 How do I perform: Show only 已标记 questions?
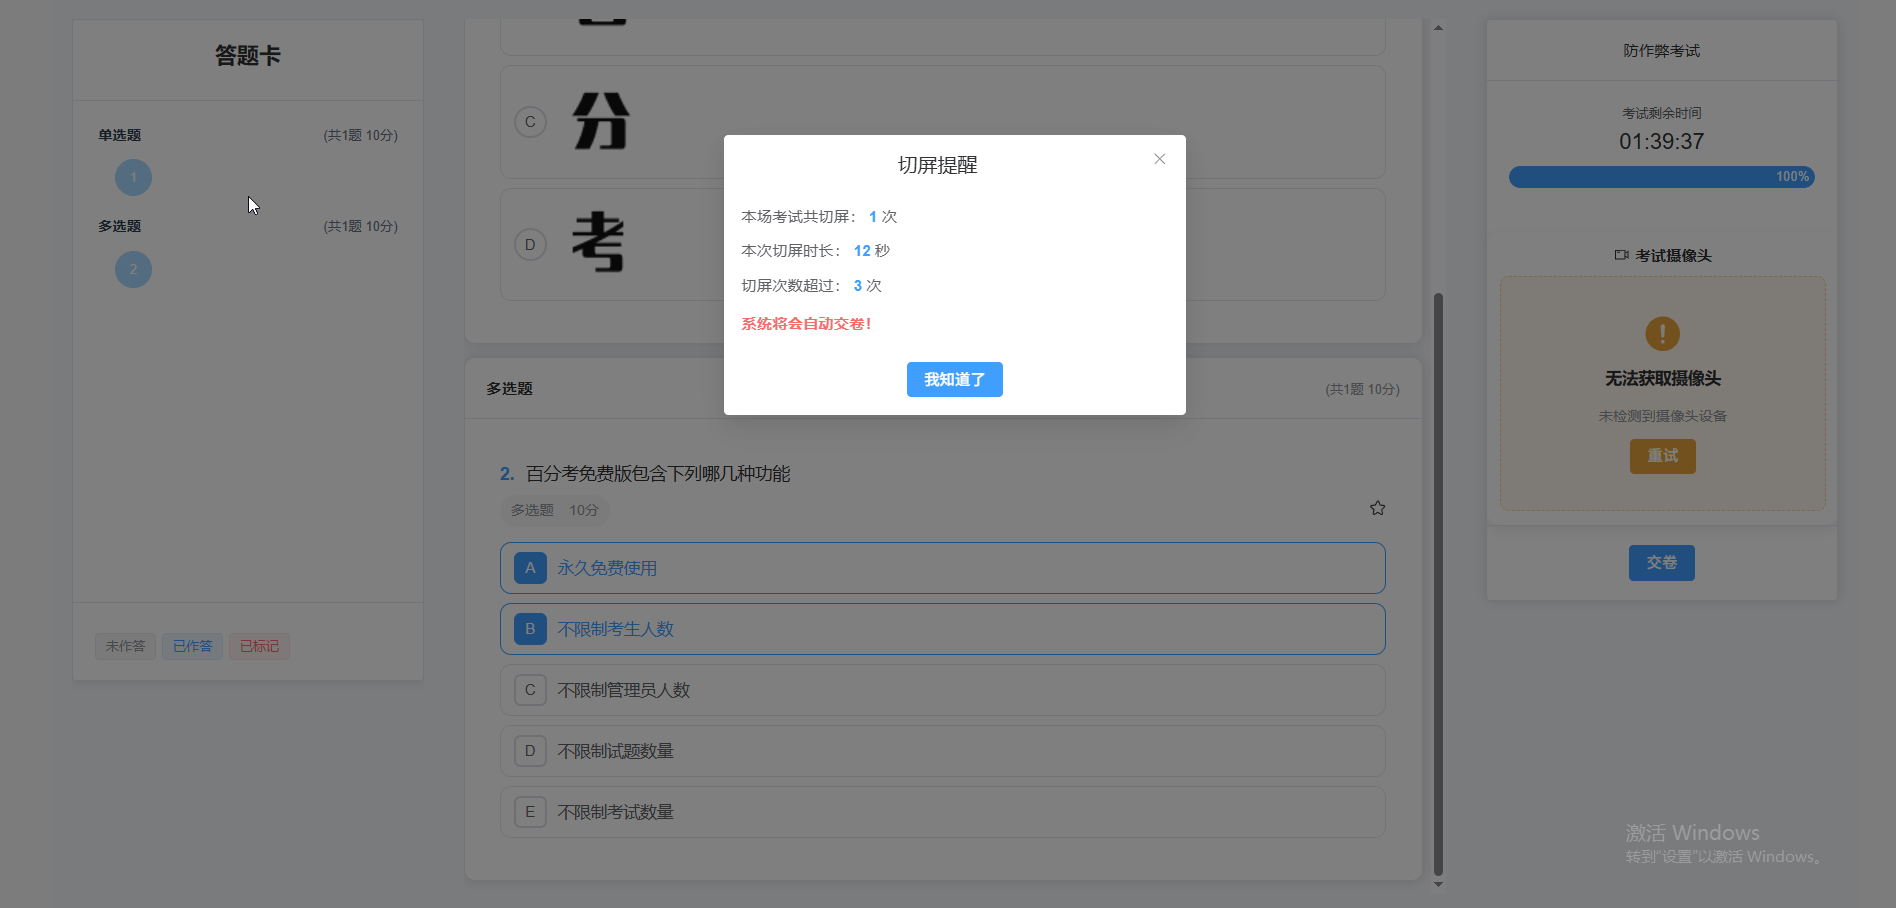point(259,646)
